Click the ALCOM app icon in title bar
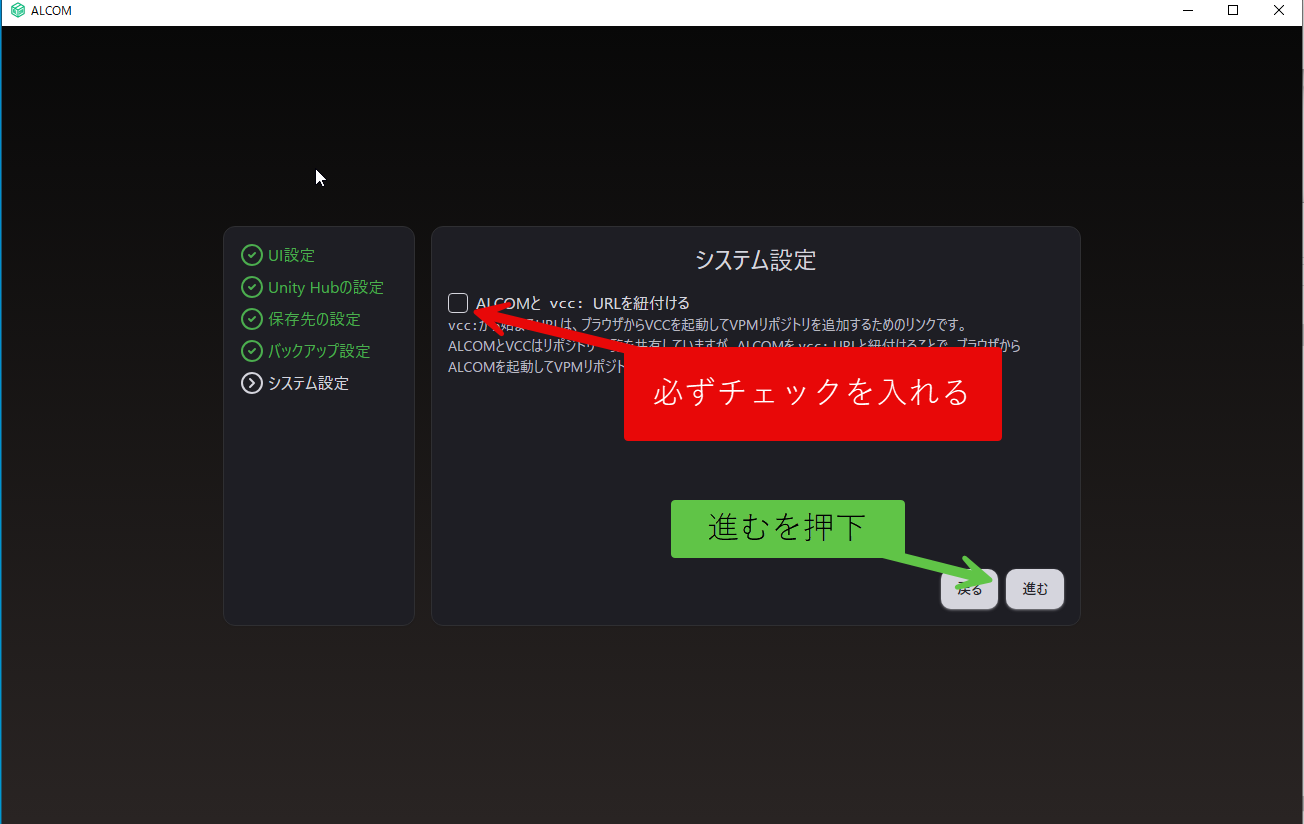The image size is (1304, 824). 17,11
